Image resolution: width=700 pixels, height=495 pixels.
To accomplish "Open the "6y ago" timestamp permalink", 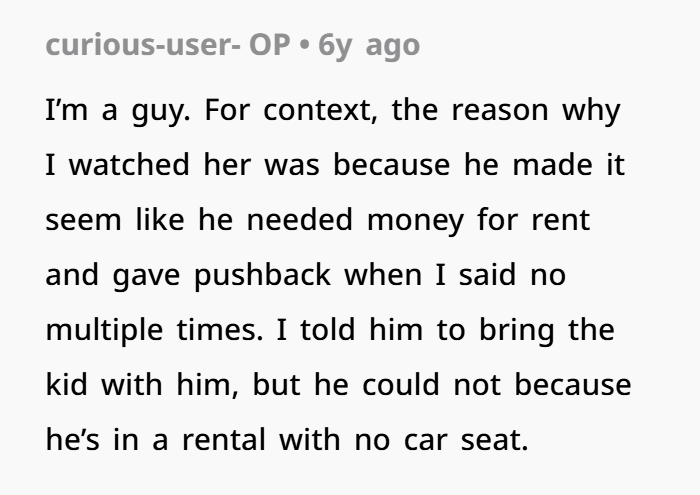I will pyautogui.click(x=369, y=46).
